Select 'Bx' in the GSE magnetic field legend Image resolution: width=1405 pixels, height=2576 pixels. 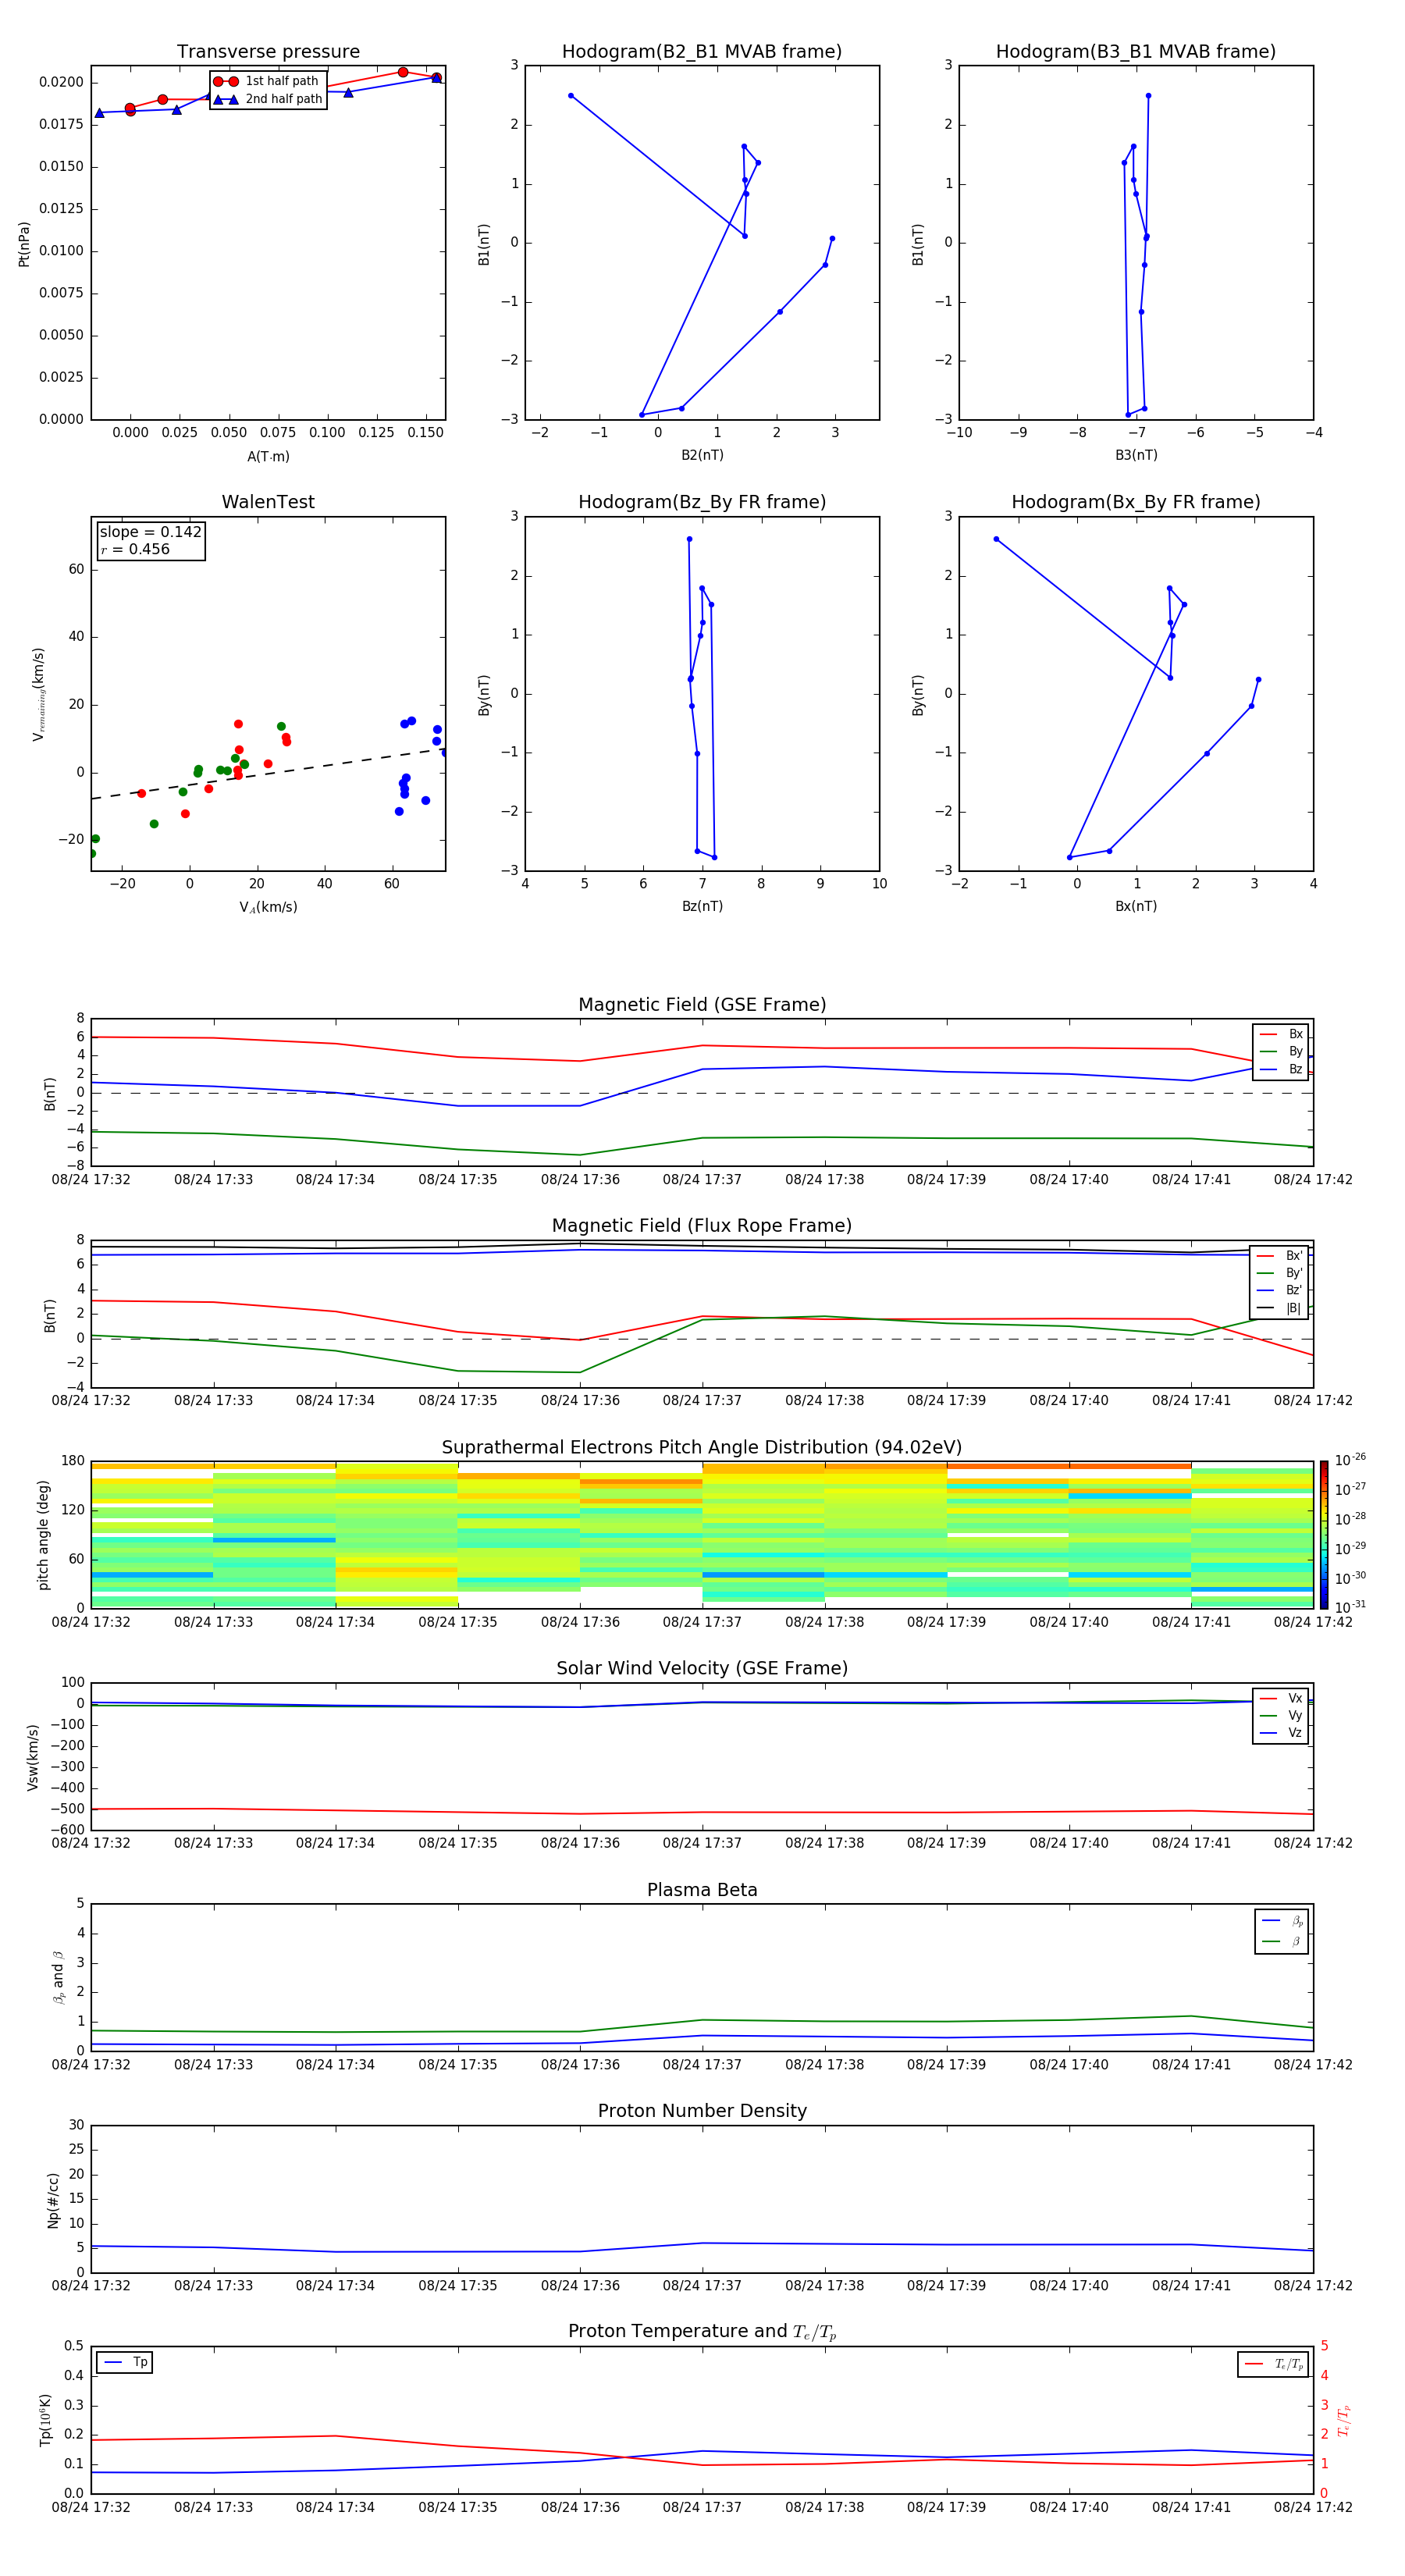click(x=1281, y=1034)
